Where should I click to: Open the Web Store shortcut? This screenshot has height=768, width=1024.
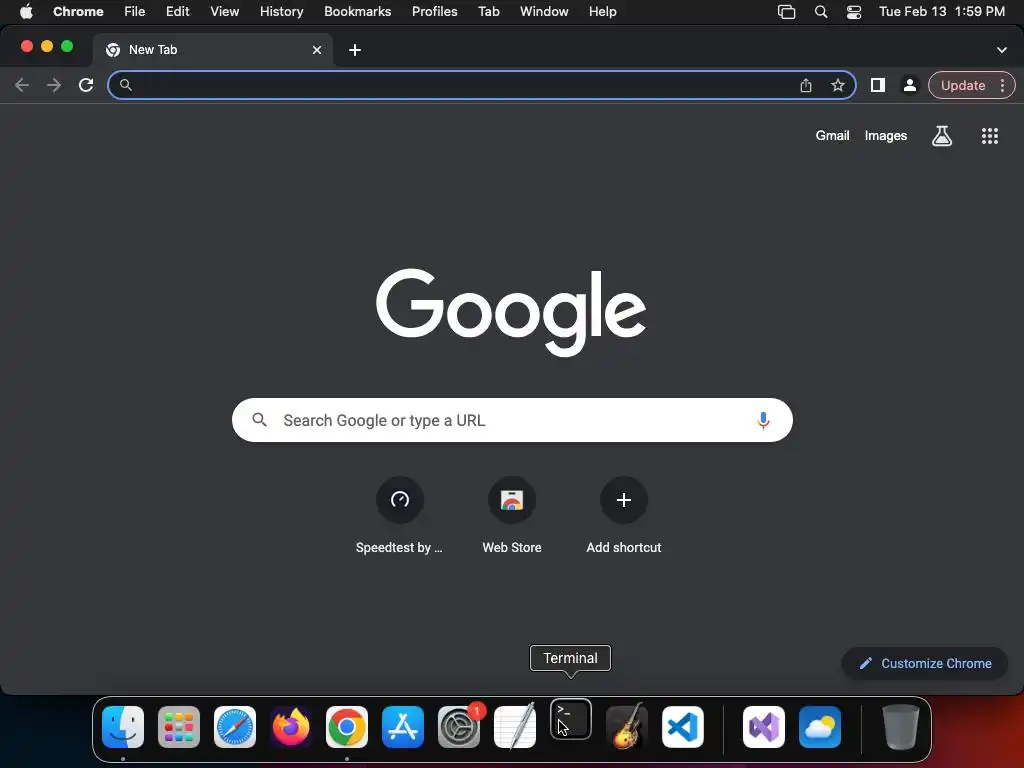click(x=512, y=516)
